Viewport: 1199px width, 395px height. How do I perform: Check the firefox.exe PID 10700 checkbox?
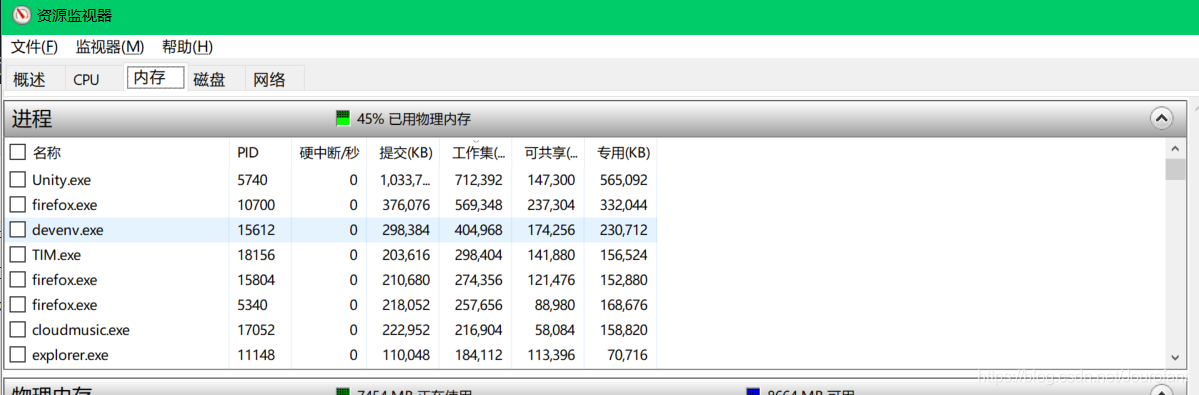click(18, 205)
